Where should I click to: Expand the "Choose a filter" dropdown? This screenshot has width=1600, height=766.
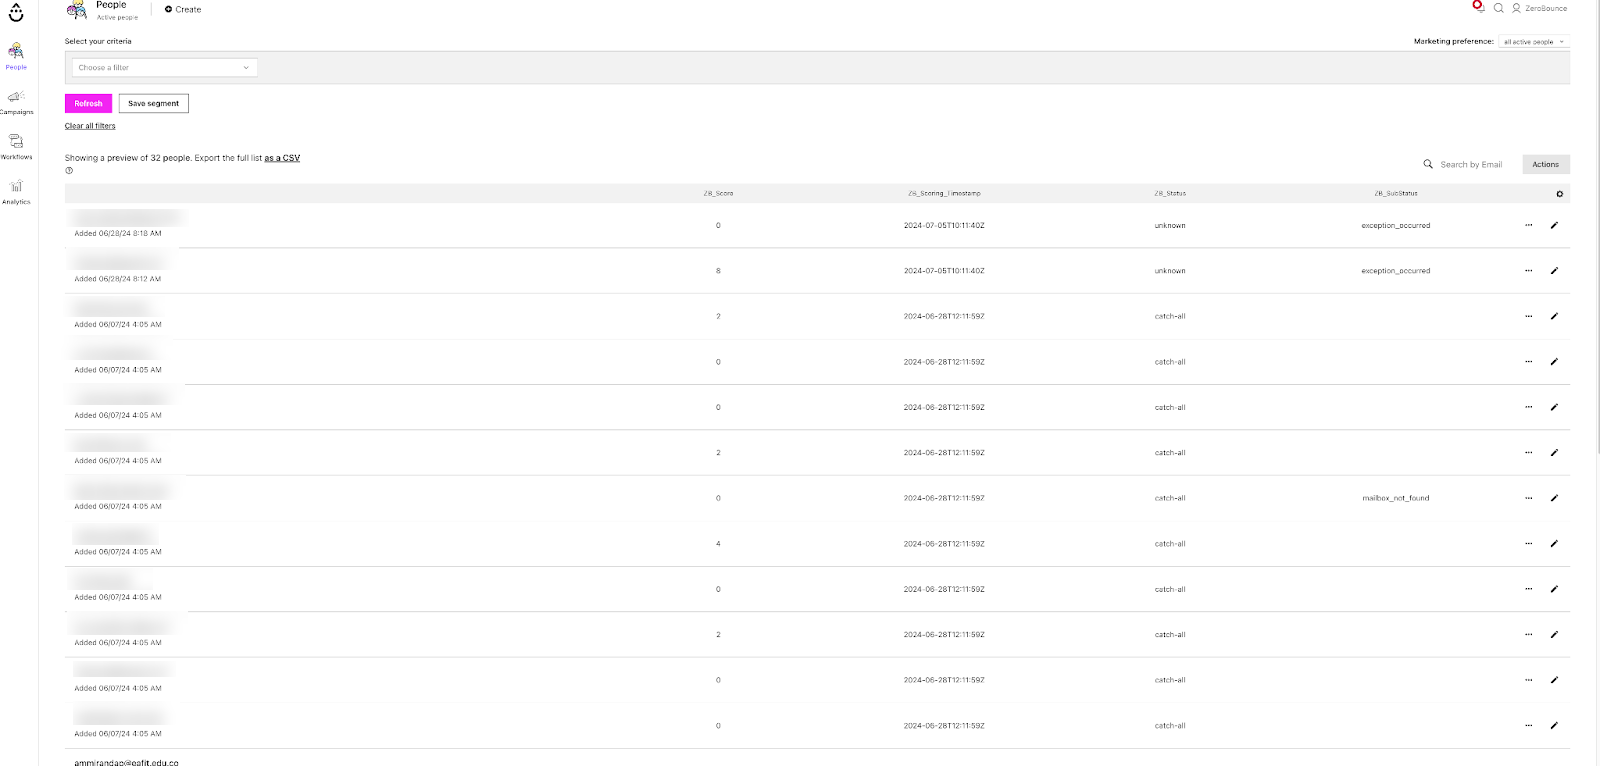pyautogui.click(x=165, y=68)
